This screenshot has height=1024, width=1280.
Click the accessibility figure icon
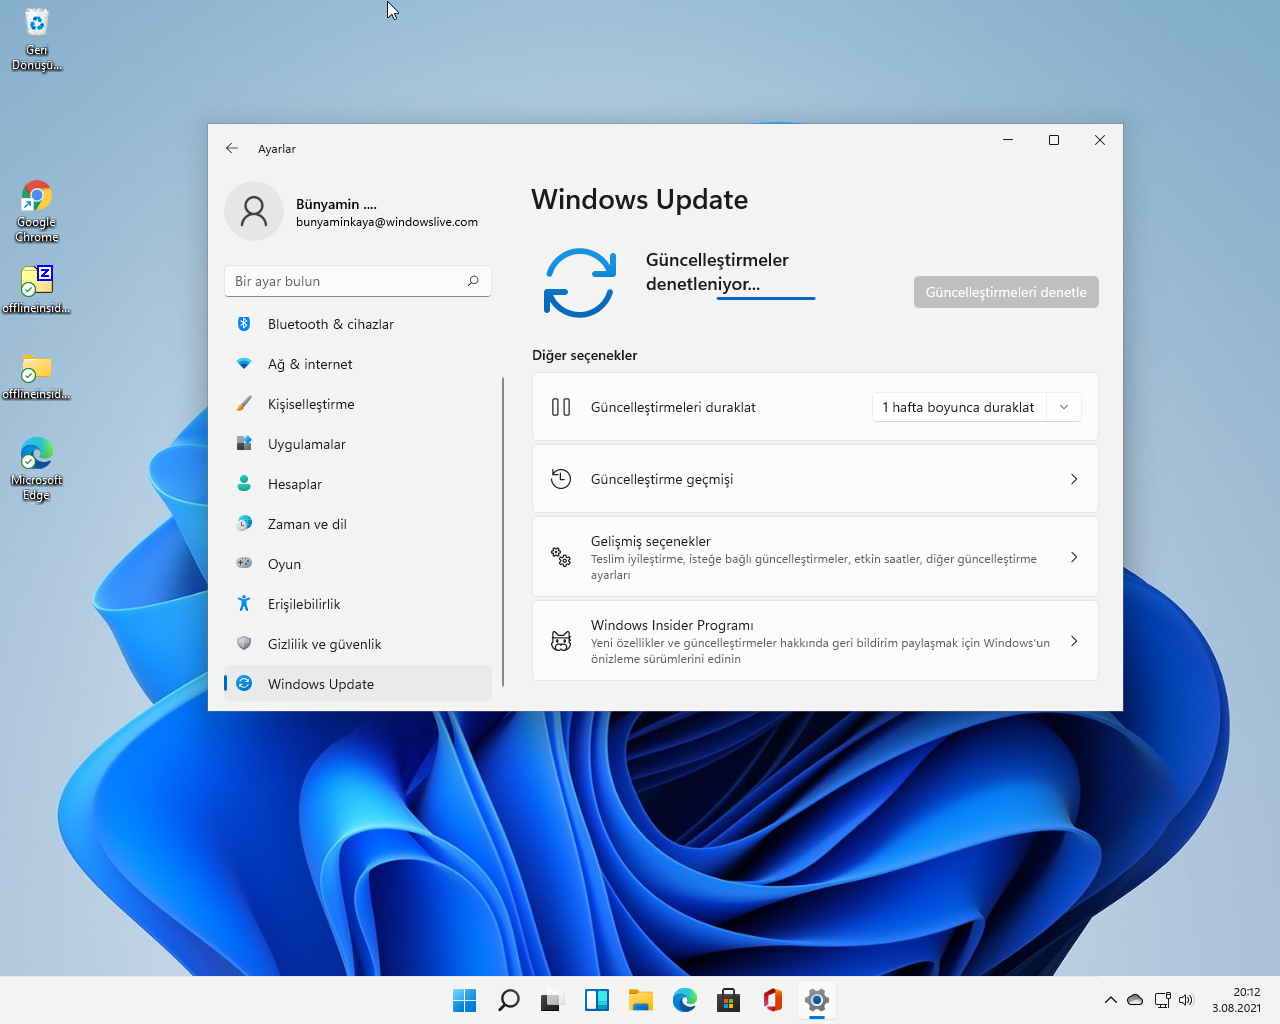coord(244,603)
